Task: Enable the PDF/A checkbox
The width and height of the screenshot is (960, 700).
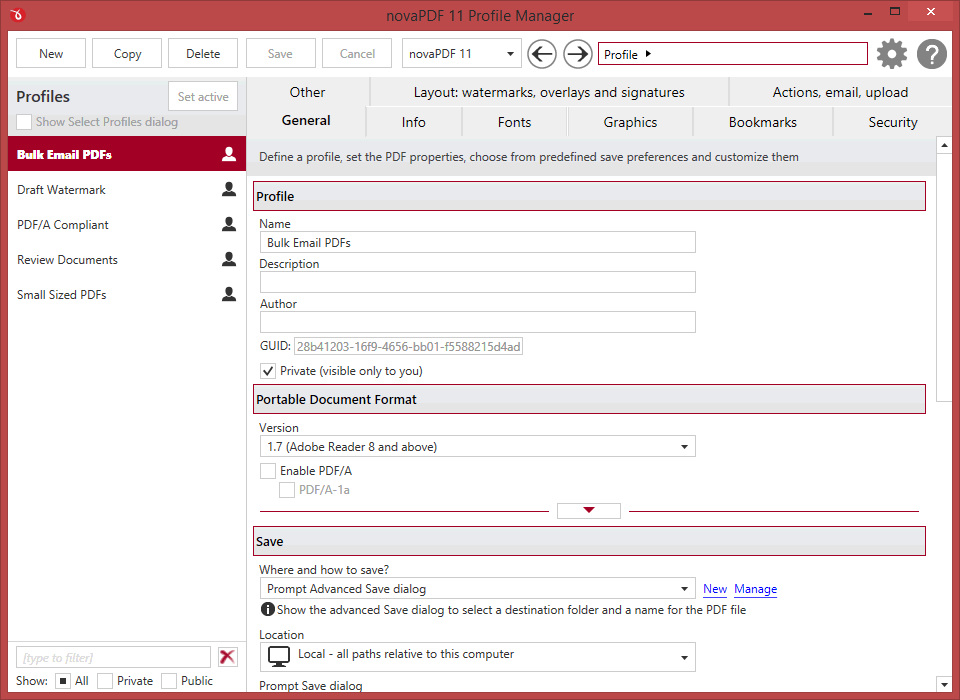Action: coord(268,471)
